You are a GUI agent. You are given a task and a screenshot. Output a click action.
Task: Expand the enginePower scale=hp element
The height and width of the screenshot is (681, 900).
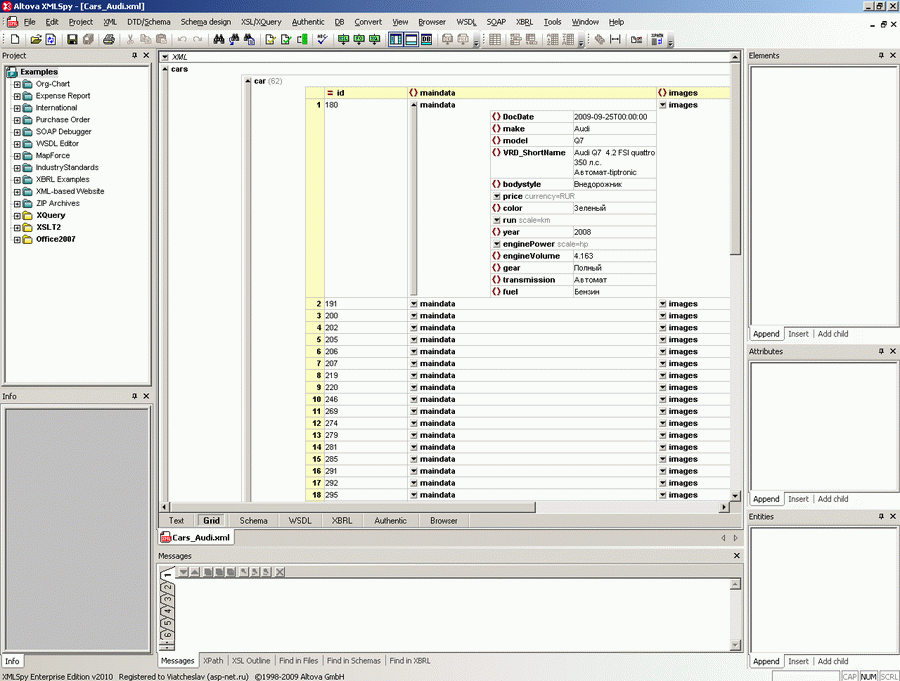coord(496,244)
